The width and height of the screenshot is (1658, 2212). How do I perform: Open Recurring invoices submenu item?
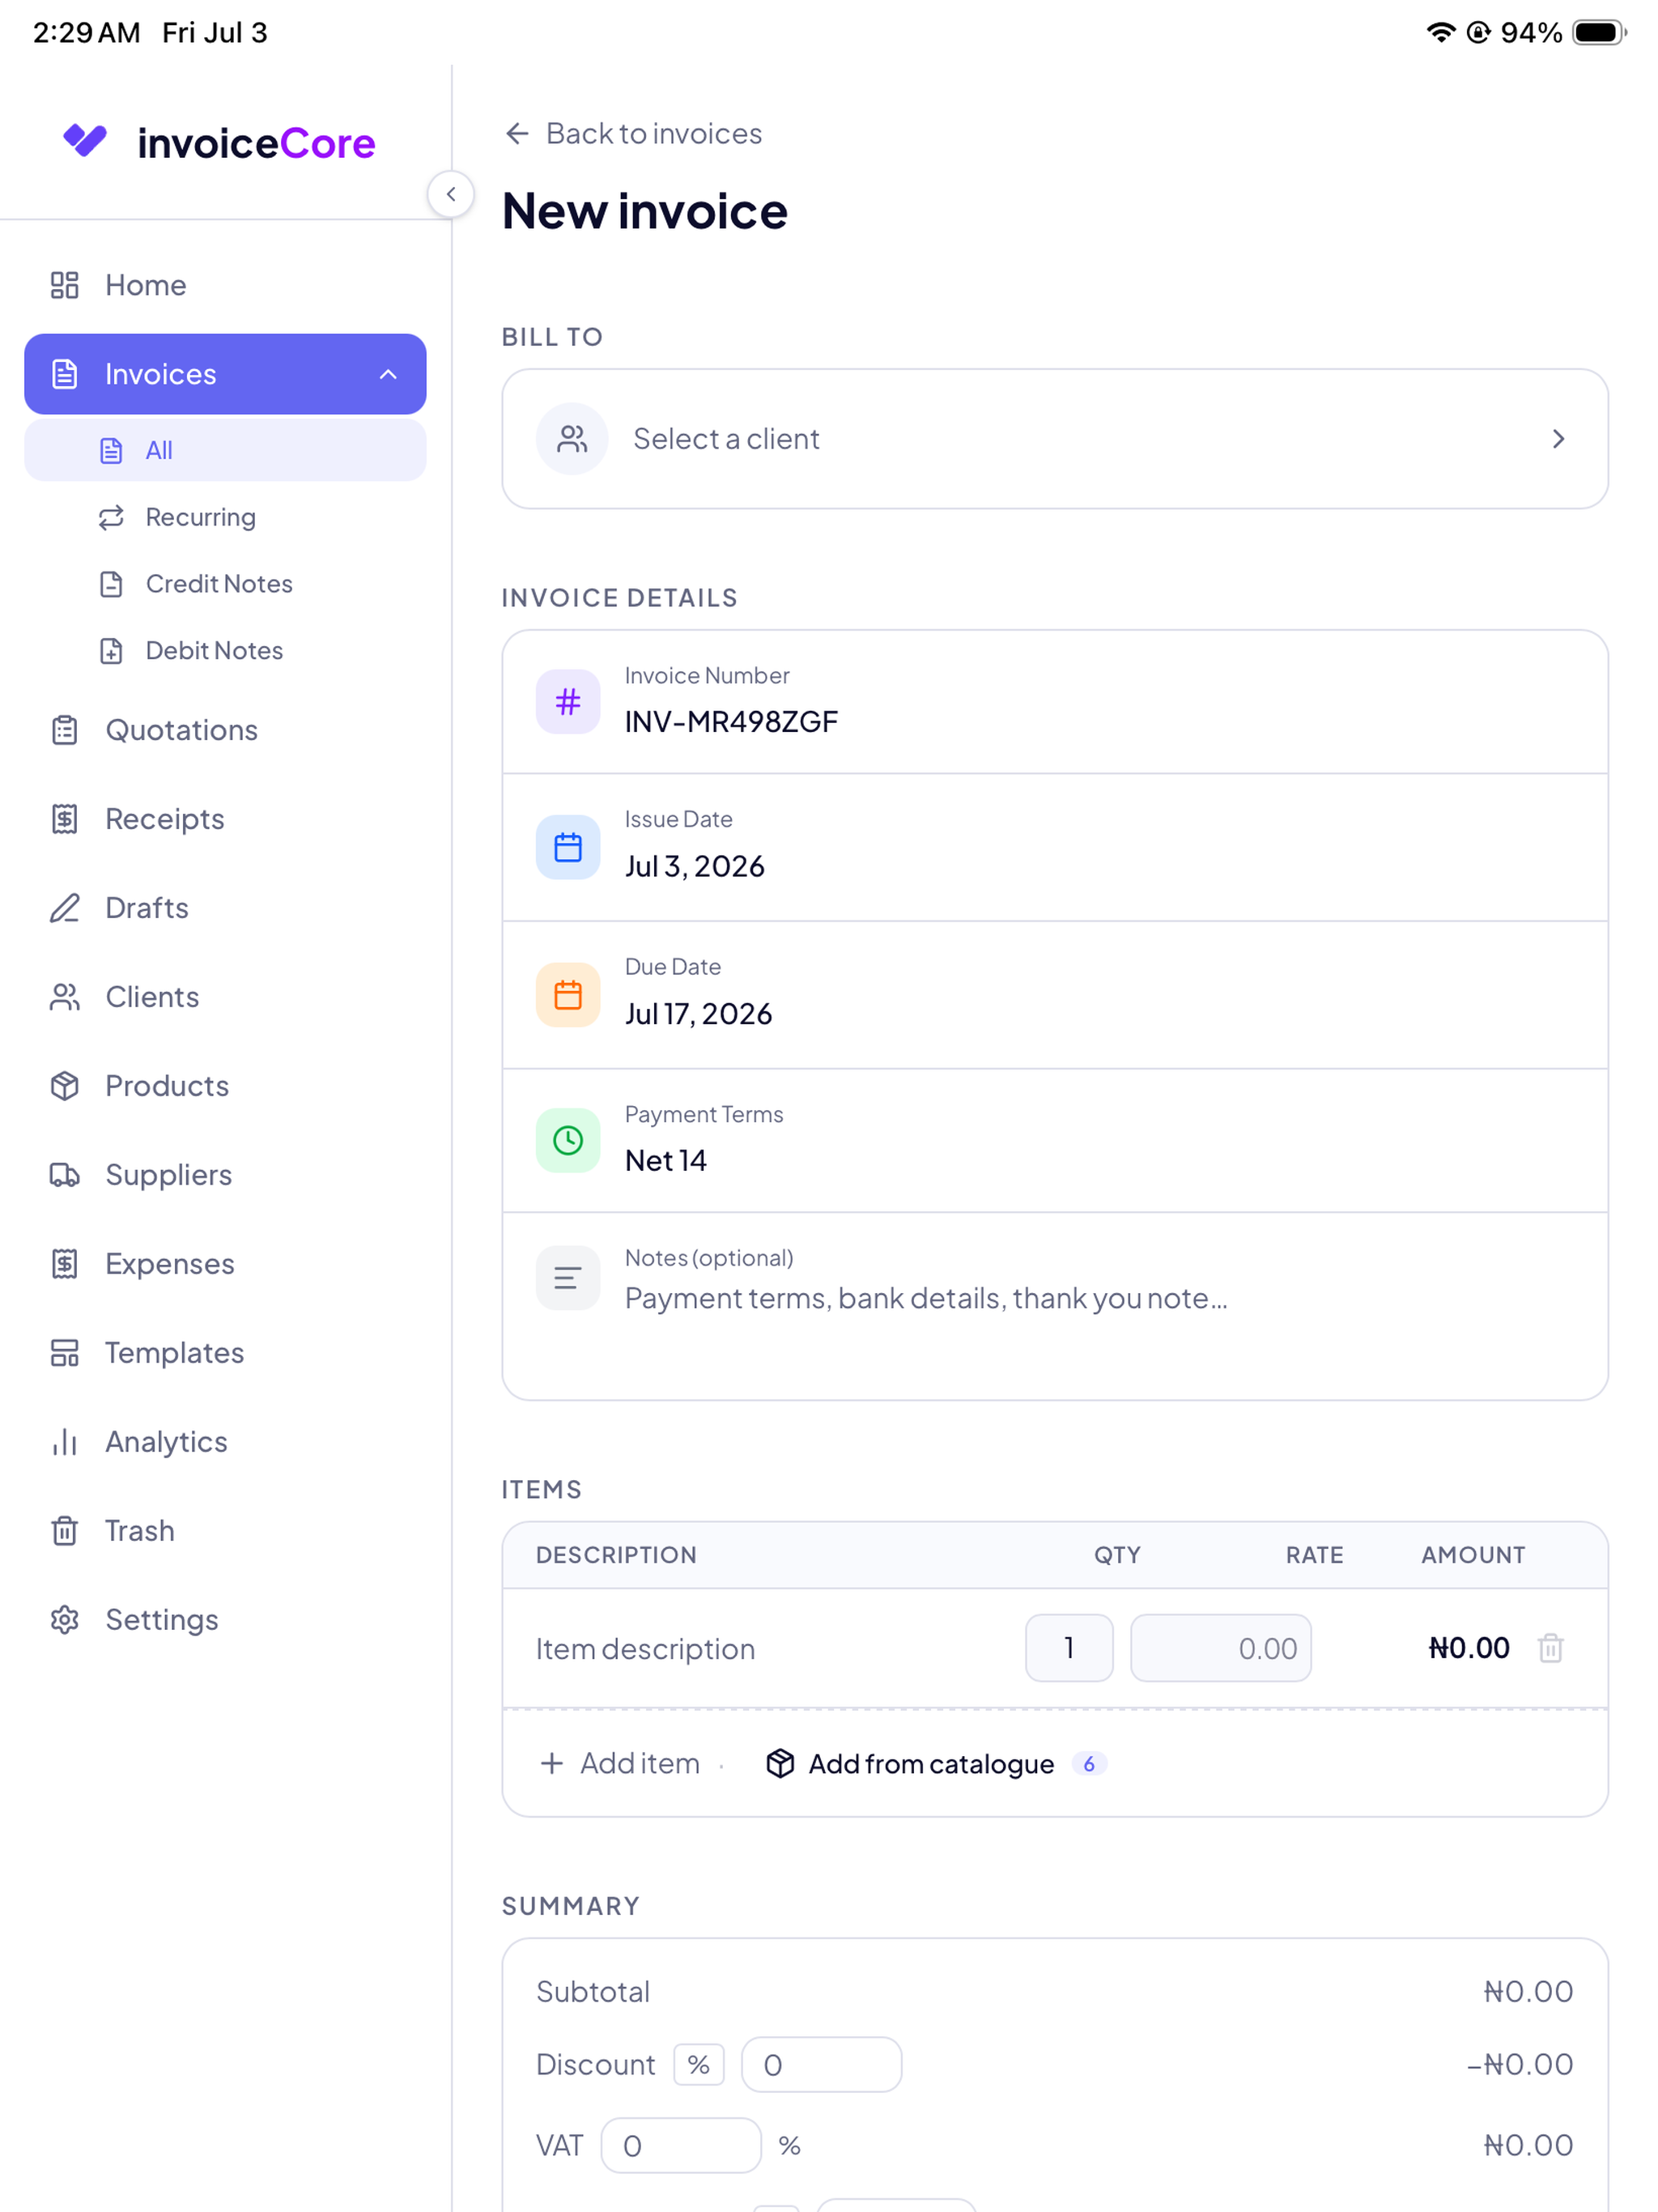coord(225,517)
